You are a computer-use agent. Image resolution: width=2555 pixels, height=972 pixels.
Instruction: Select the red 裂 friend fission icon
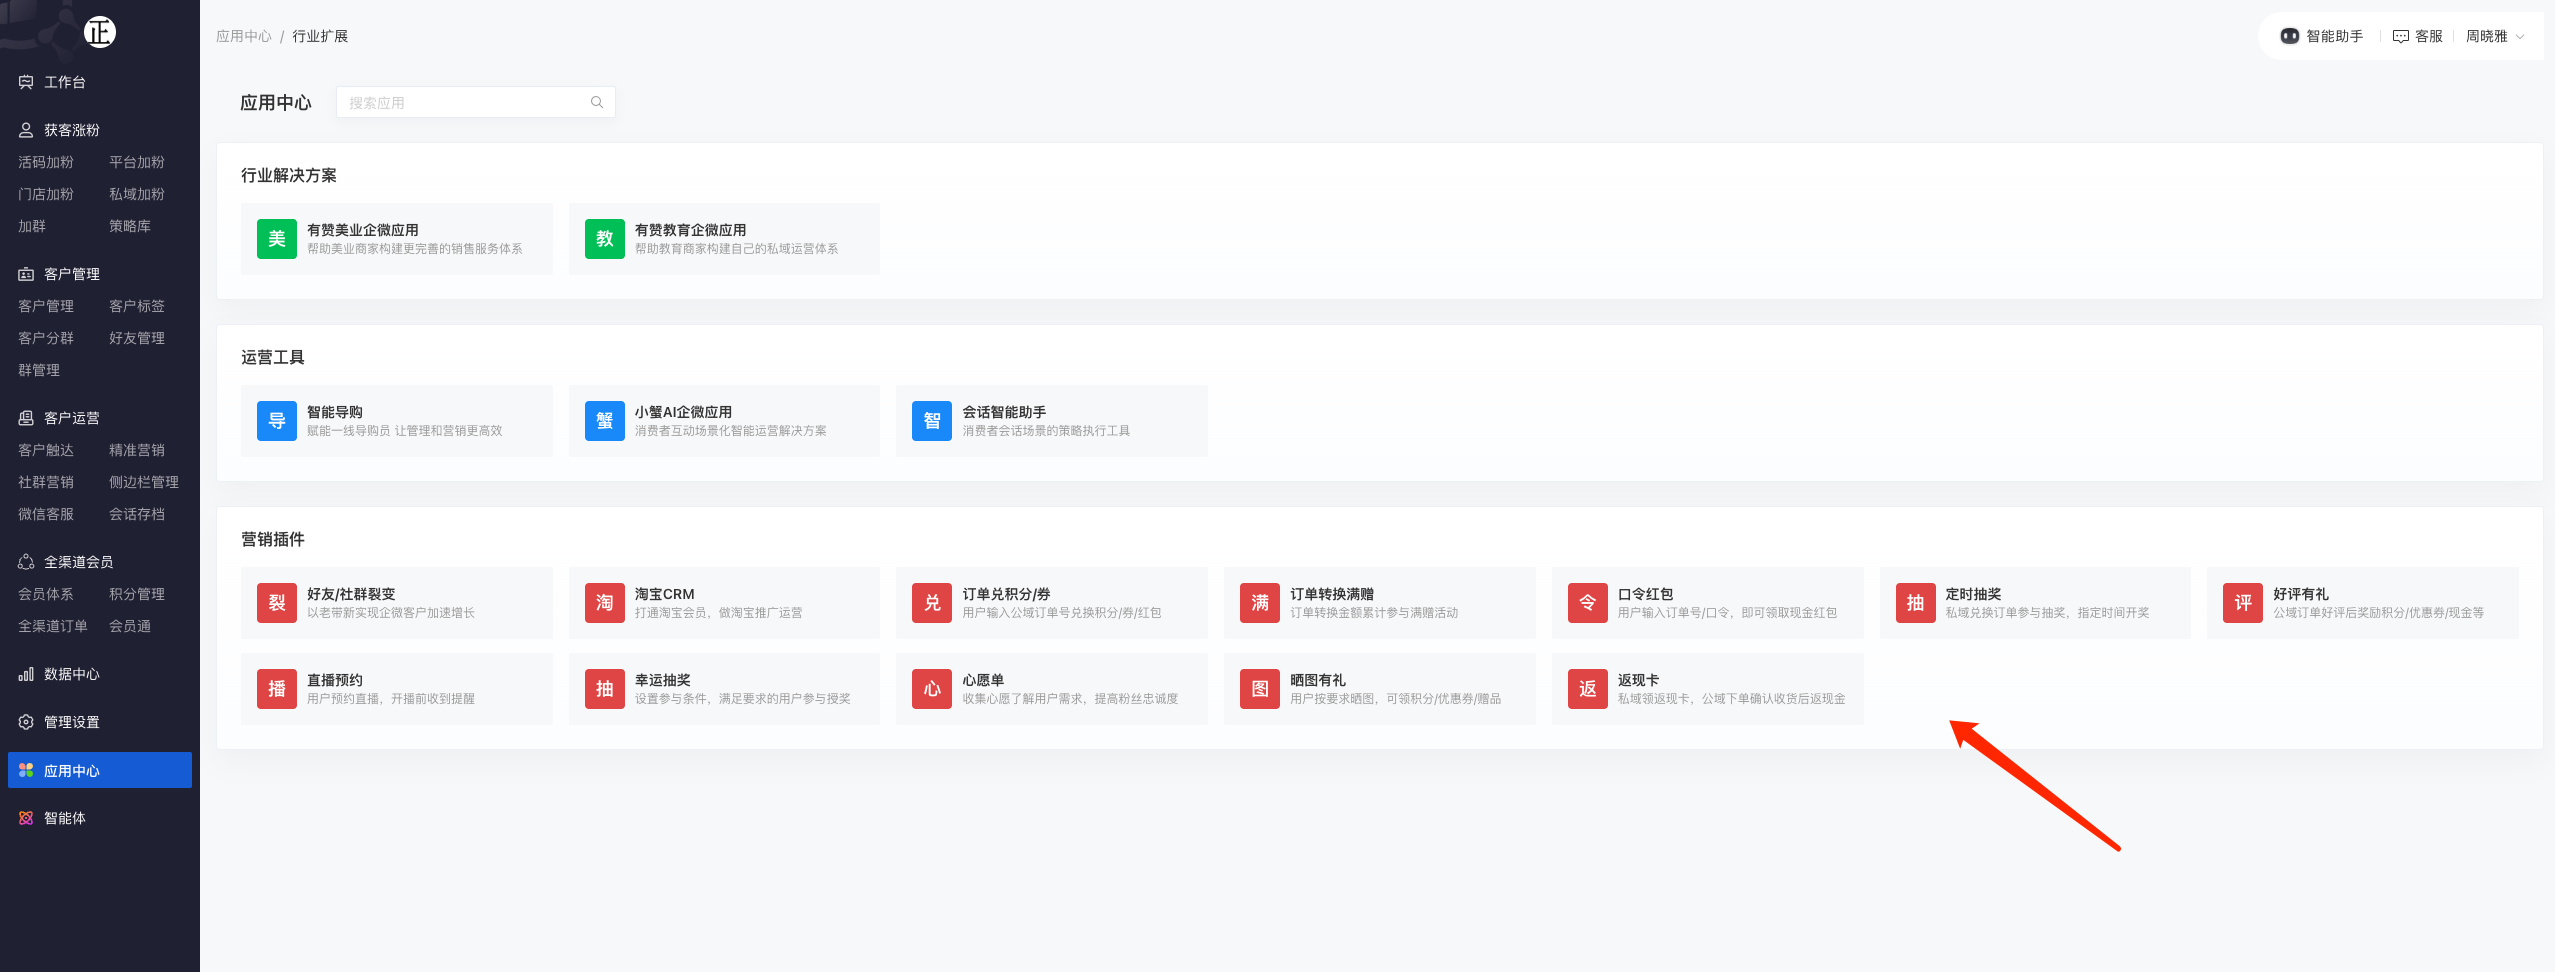(276, 603)
